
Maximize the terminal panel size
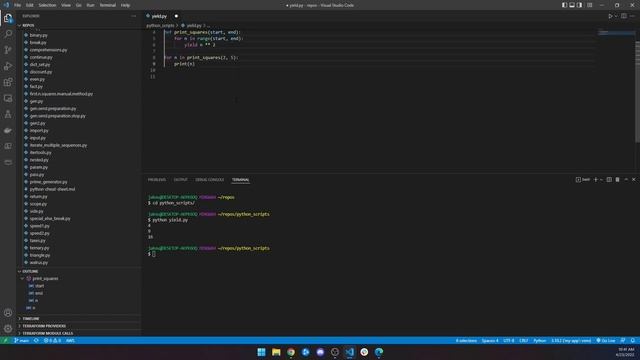(x=626, y=180)
